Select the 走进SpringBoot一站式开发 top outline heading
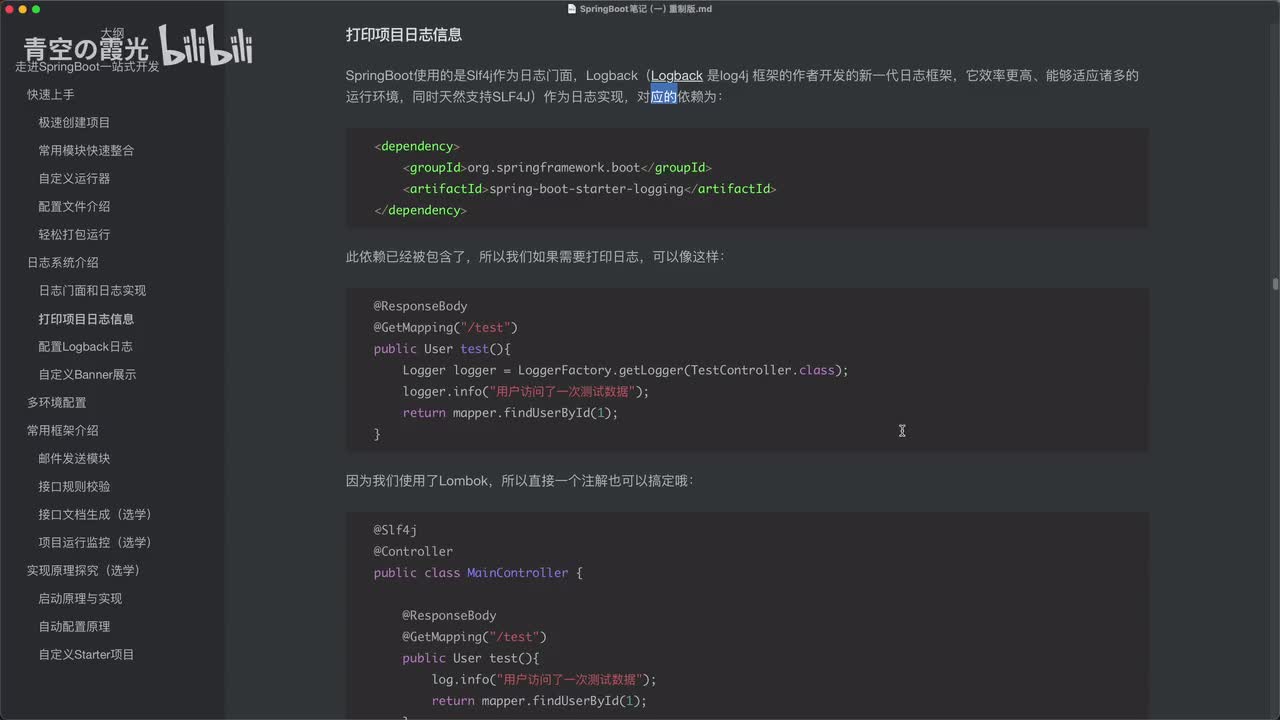Viewport: 1280px width, 720px height. pos(87,67)
